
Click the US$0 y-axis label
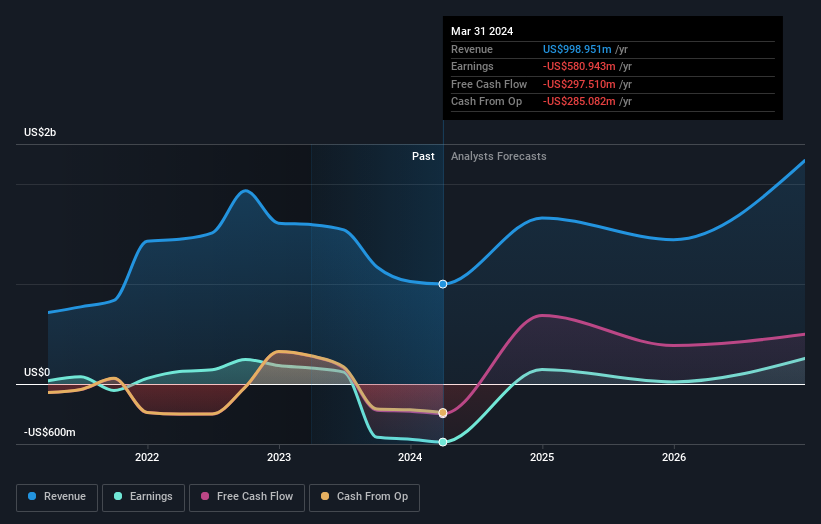click(x=37, y=373)
